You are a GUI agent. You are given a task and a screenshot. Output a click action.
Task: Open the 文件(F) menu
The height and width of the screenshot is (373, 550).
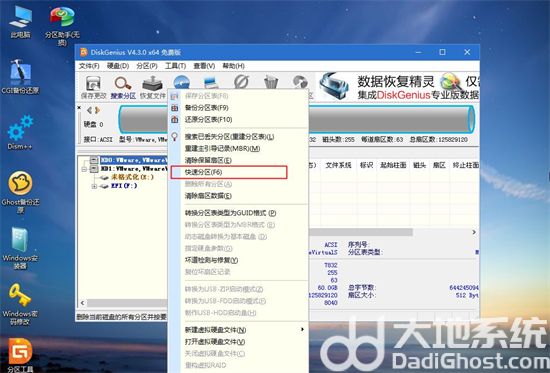[x=89, y=66]
